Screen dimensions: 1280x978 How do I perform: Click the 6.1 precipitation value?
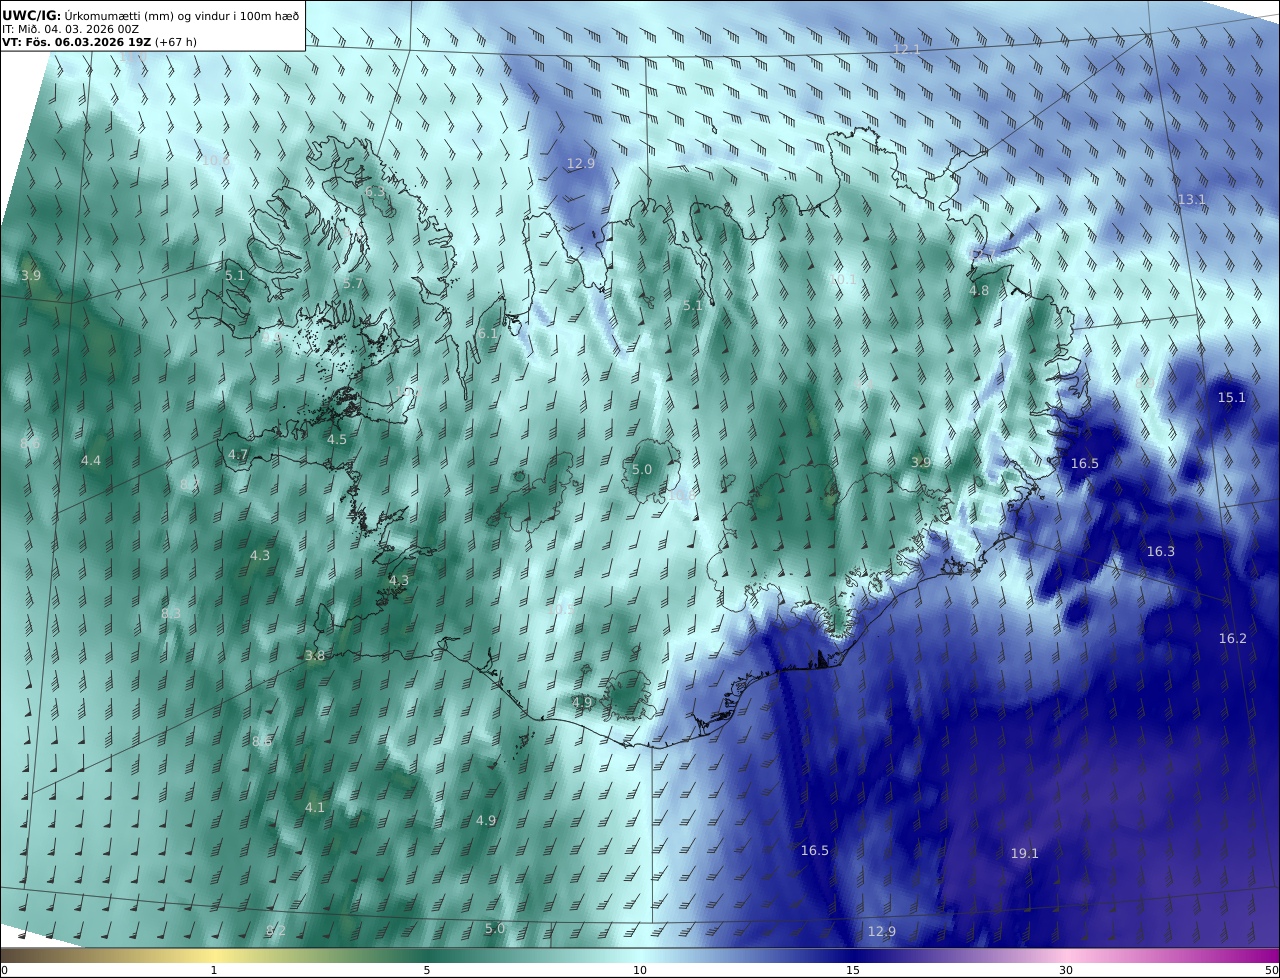tap(487, 334)
